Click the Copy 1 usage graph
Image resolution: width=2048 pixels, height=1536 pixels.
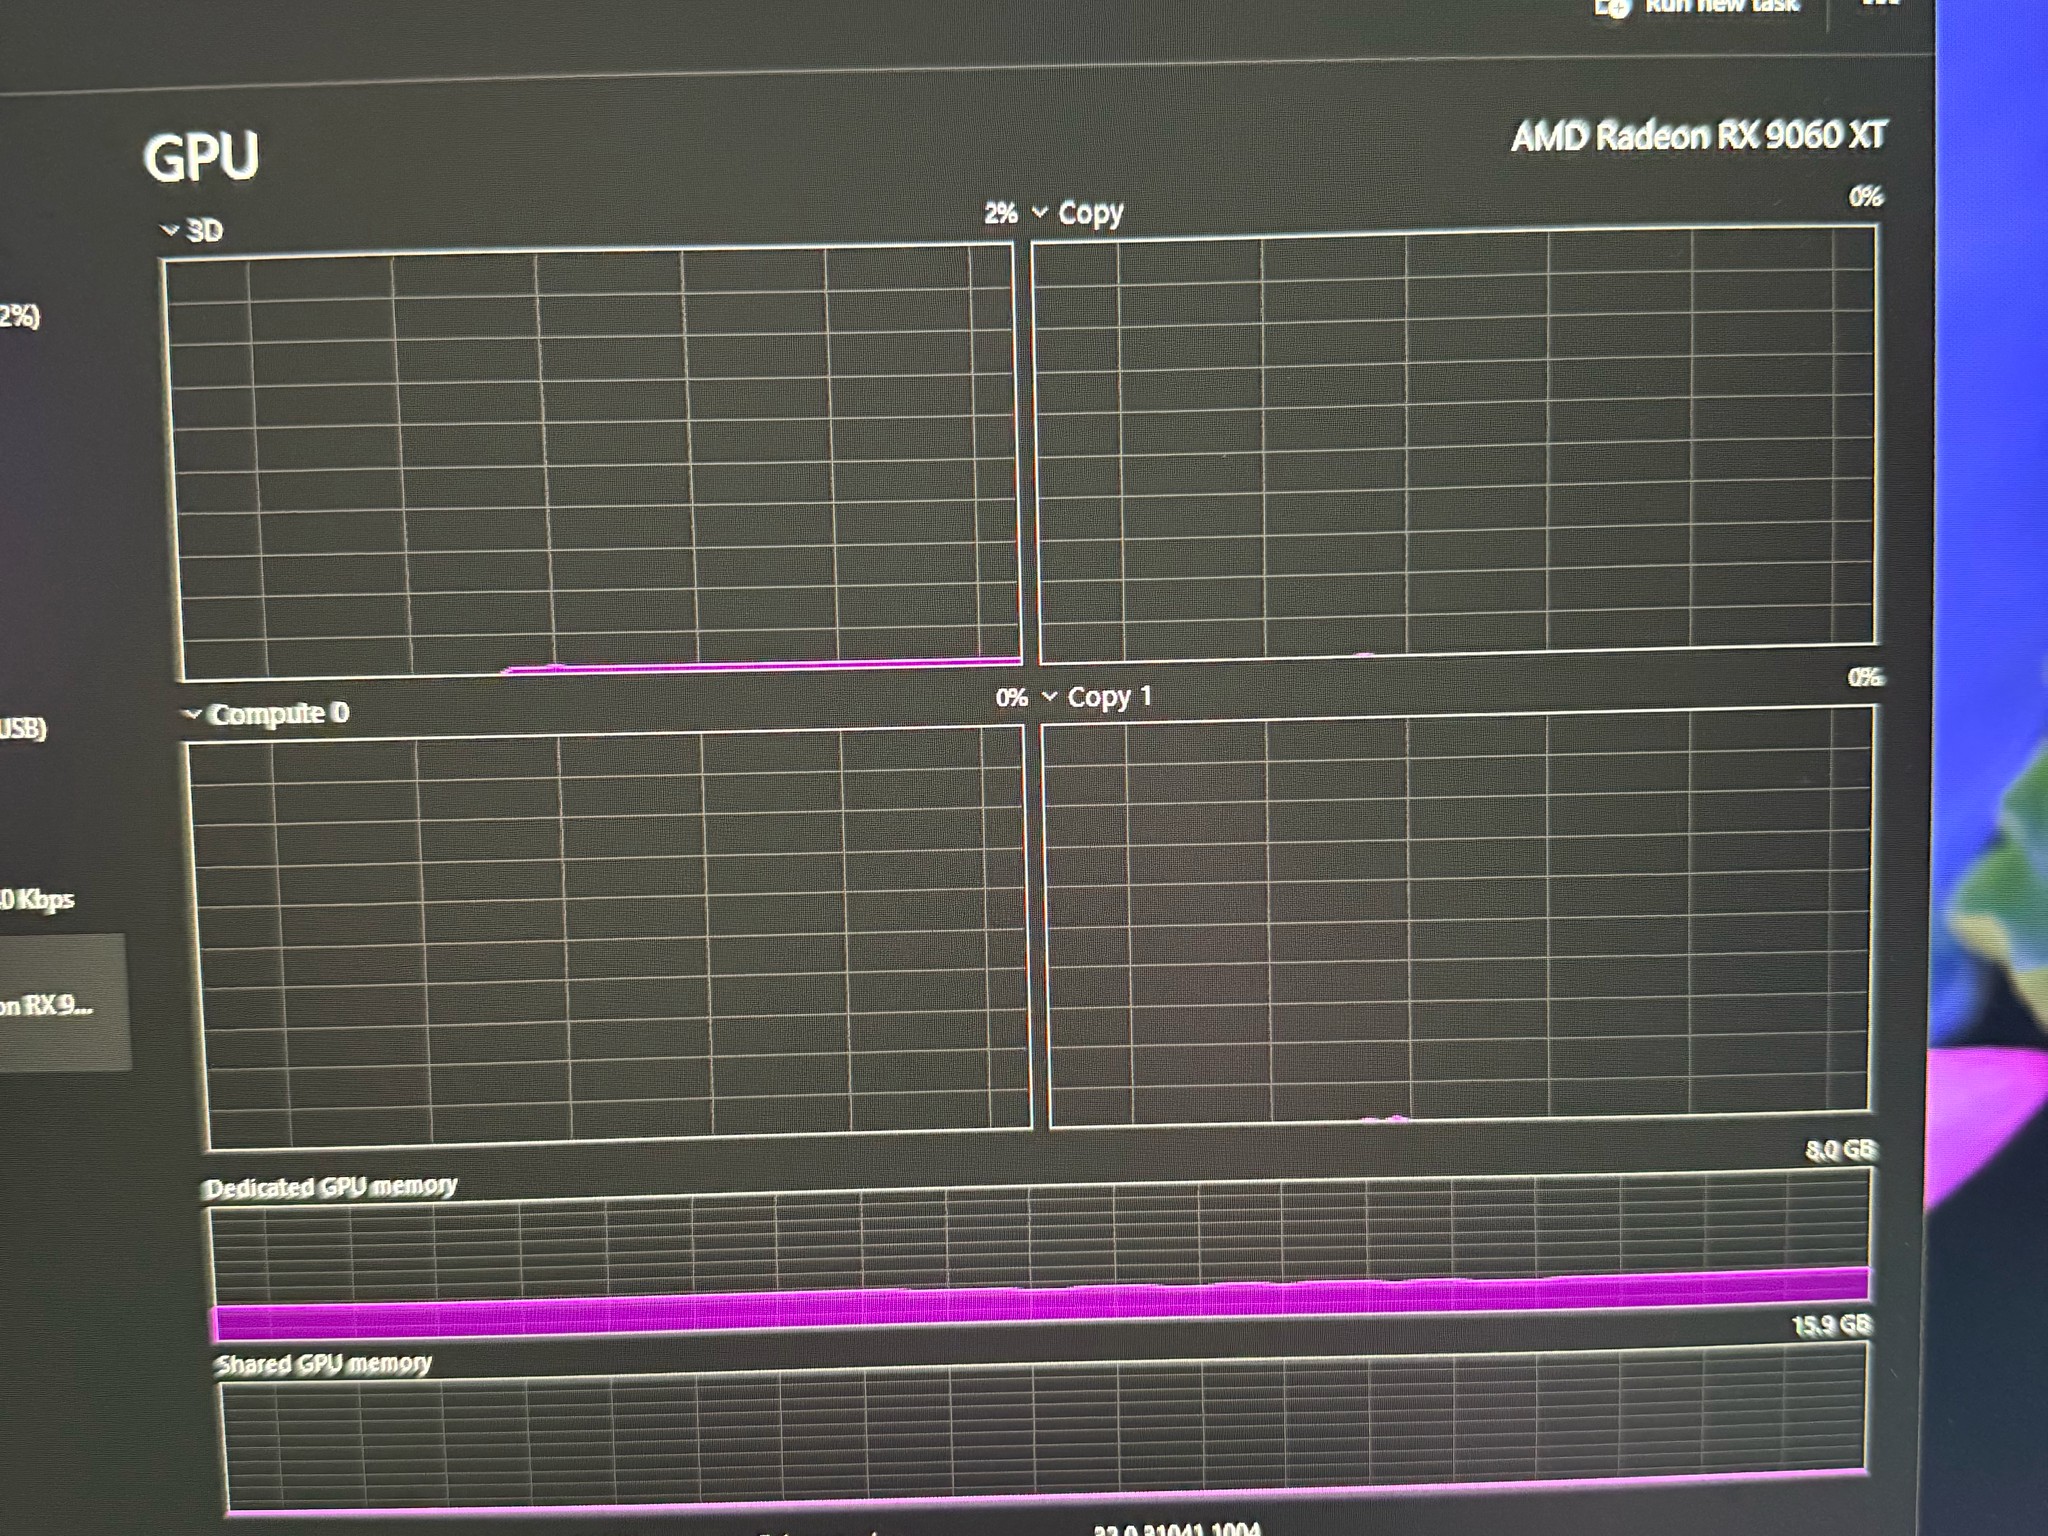1457,917
